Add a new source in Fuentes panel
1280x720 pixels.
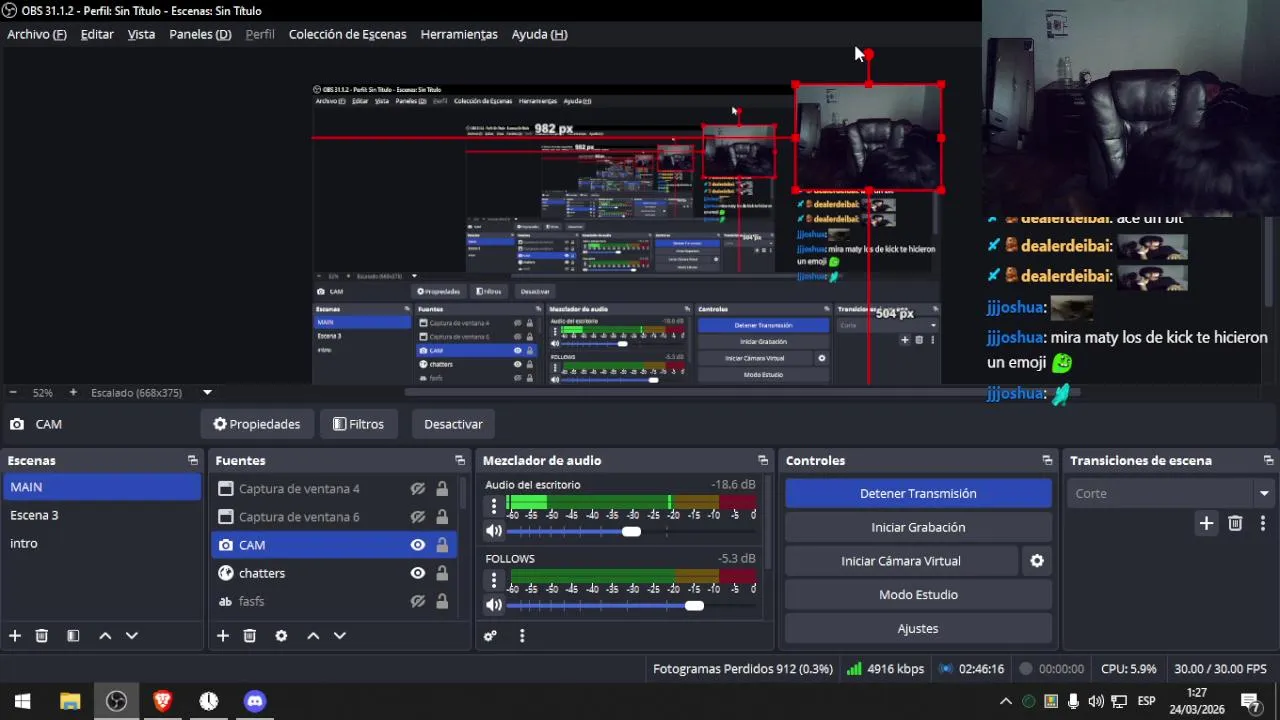(x=223, y=635)
